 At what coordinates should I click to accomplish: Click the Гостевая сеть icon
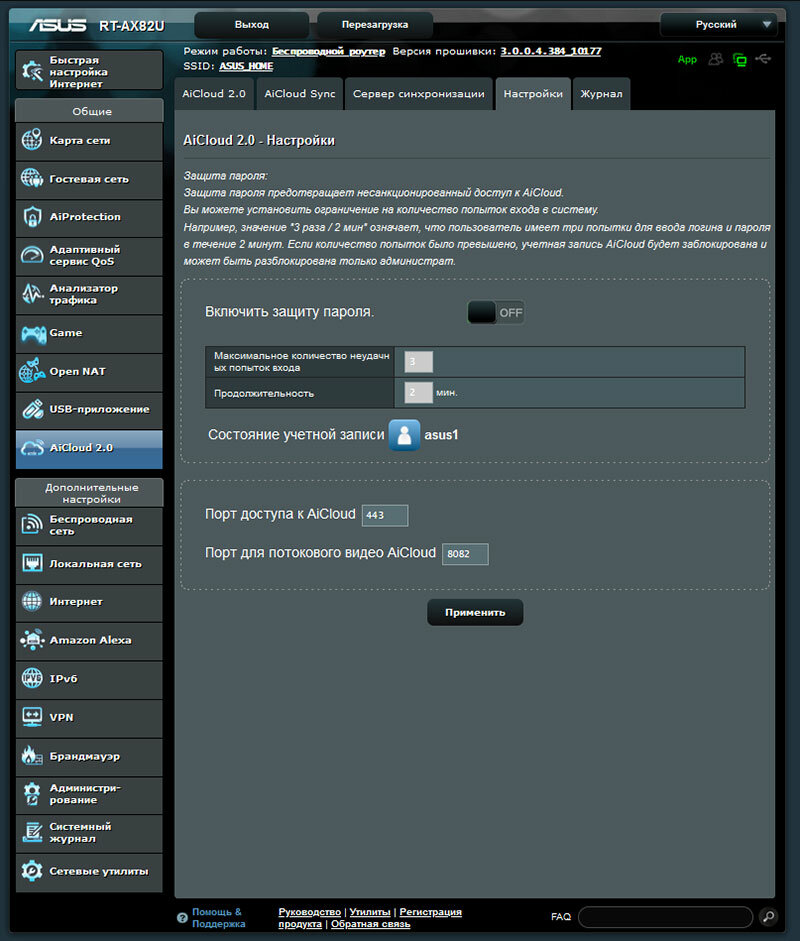tap(32, 178)
